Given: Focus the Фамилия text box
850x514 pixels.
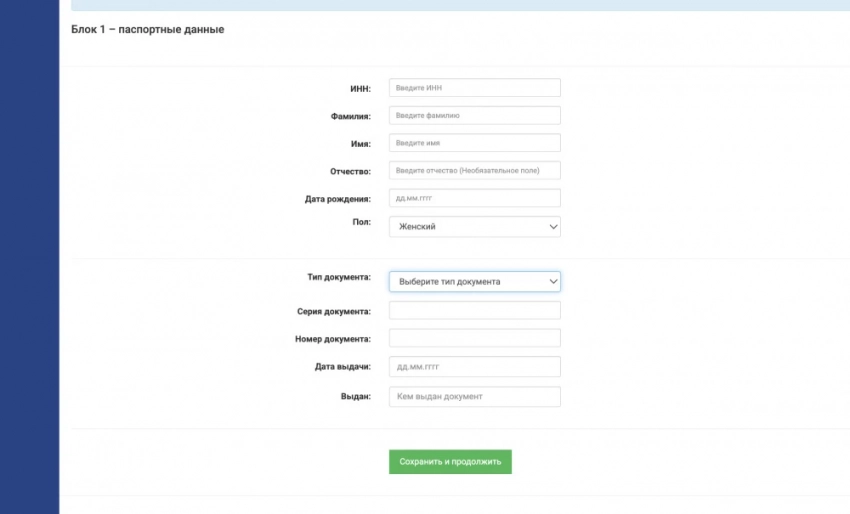Looking at the screenshot, I should tap(474, 116).
